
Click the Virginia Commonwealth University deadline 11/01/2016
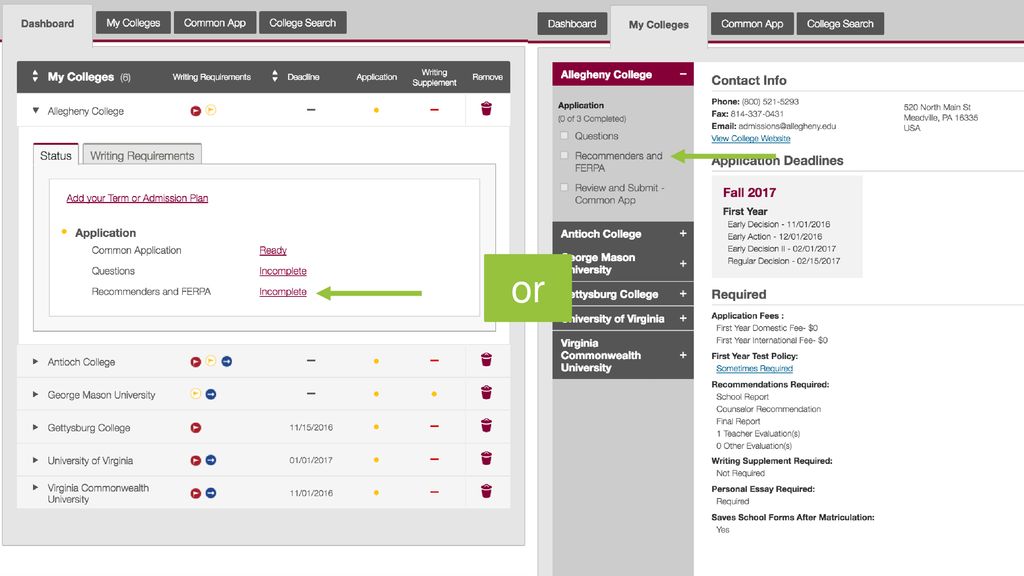tap(311, 493)
